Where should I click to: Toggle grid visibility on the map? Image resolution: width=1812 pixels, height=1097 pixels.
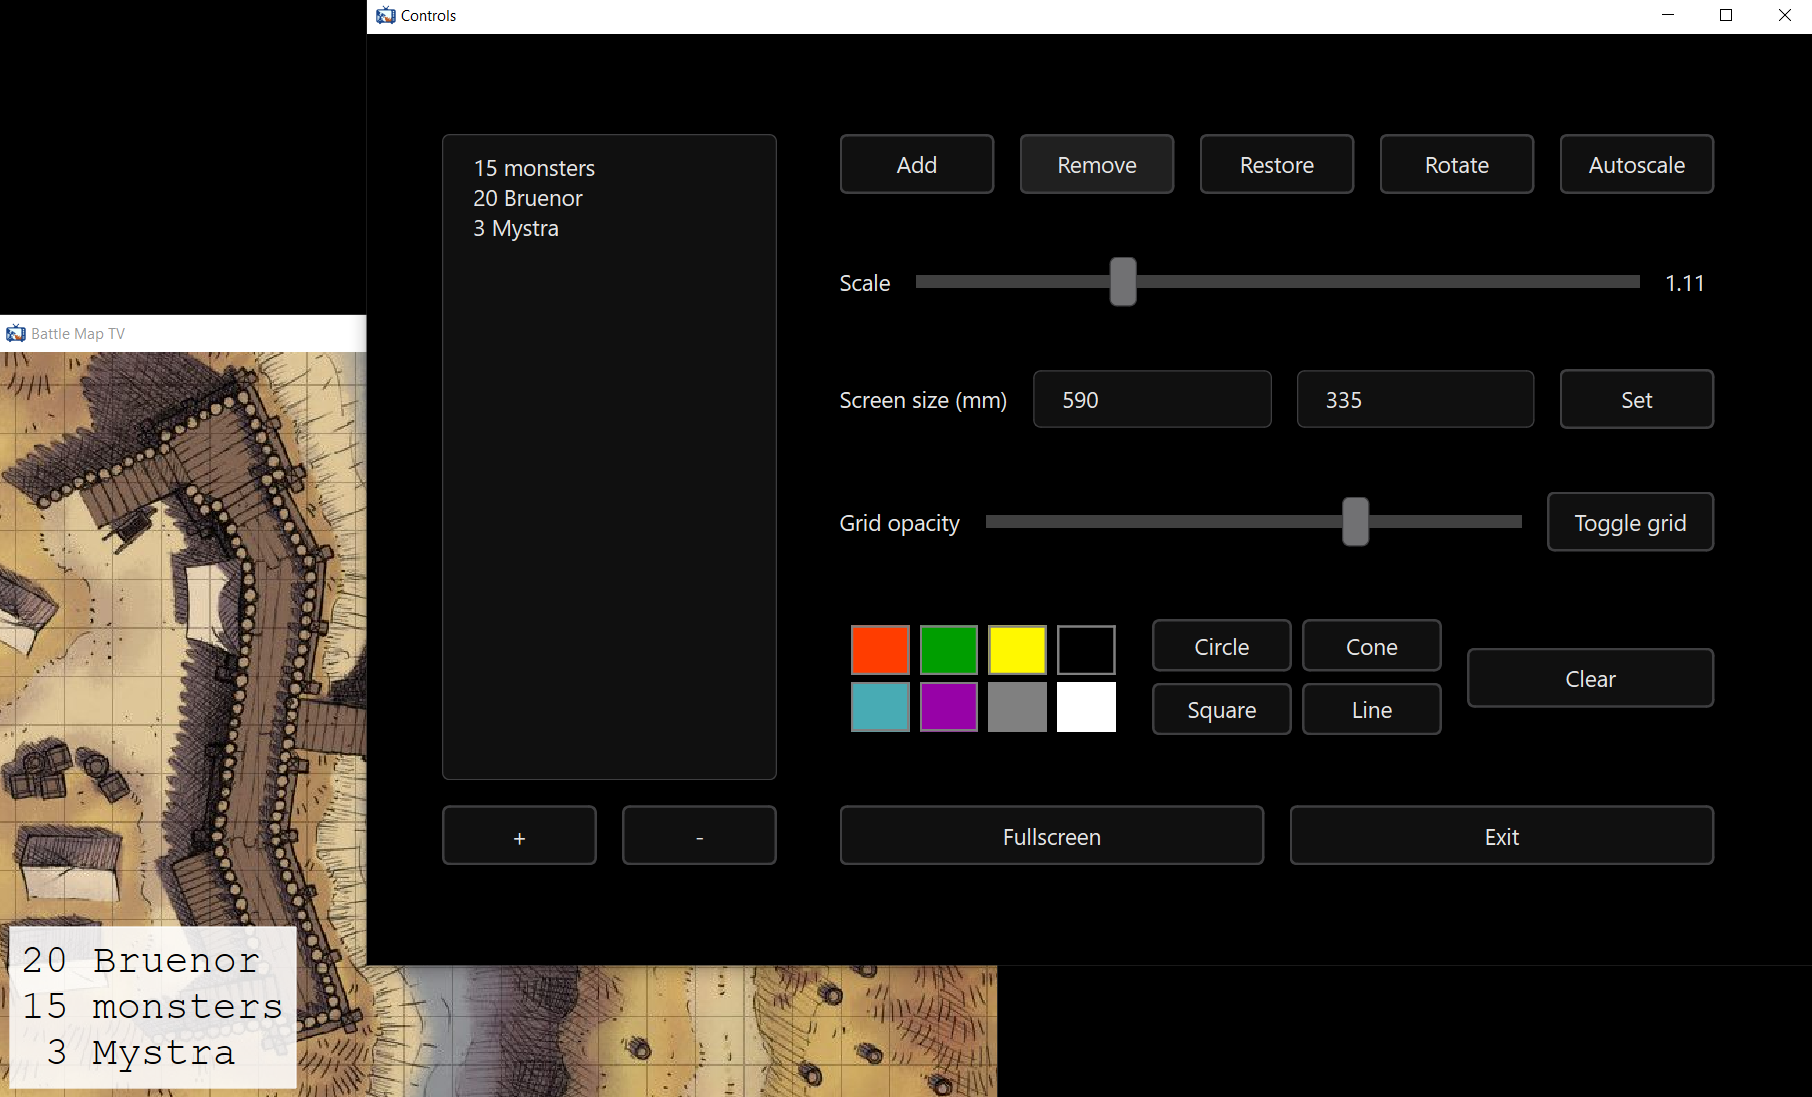pos(1629,523)
